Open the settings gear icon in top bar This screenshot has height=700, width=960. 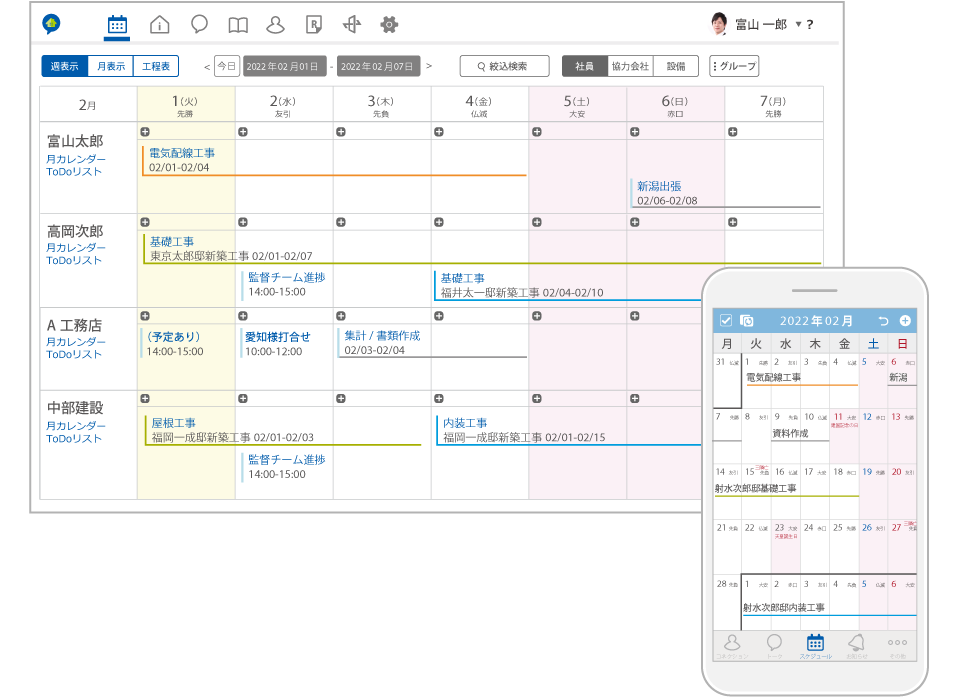(x=389, y=25)
